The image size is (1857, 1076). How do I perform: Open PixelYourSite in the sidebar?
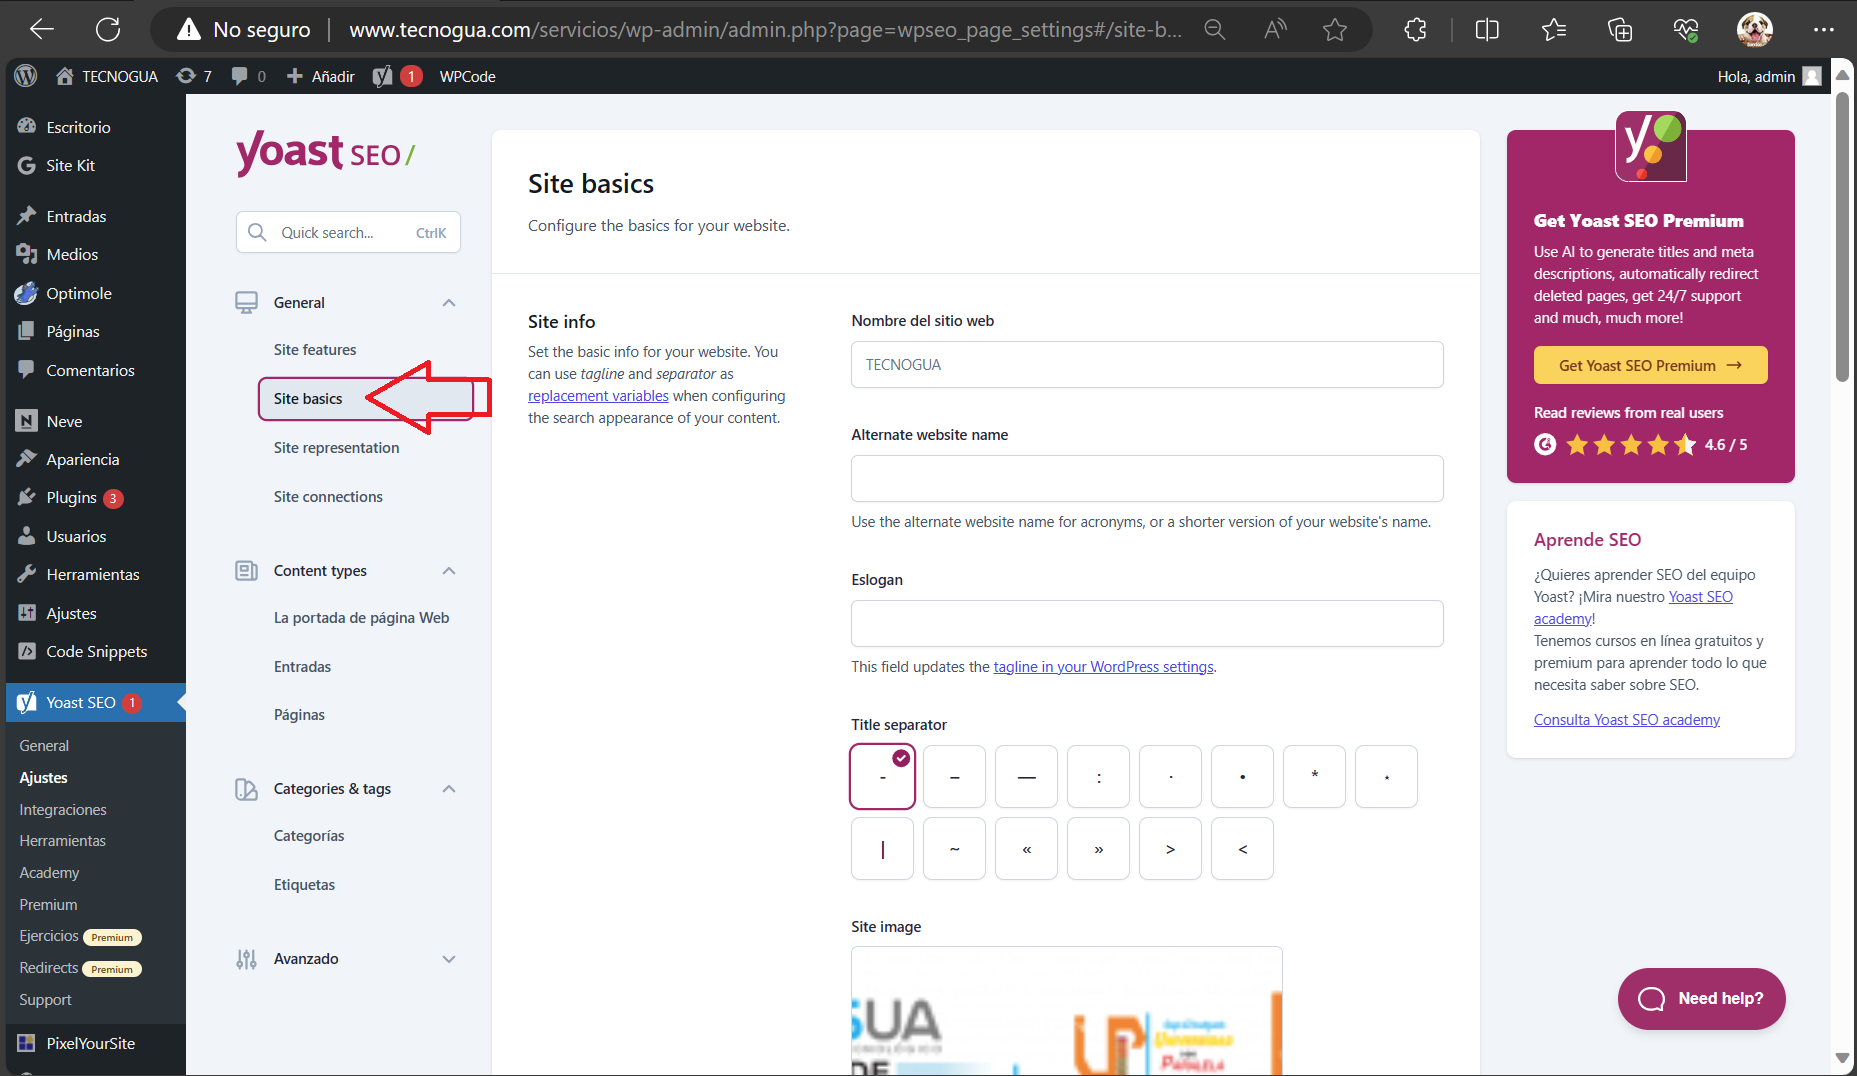click(x=90, y=1043)
